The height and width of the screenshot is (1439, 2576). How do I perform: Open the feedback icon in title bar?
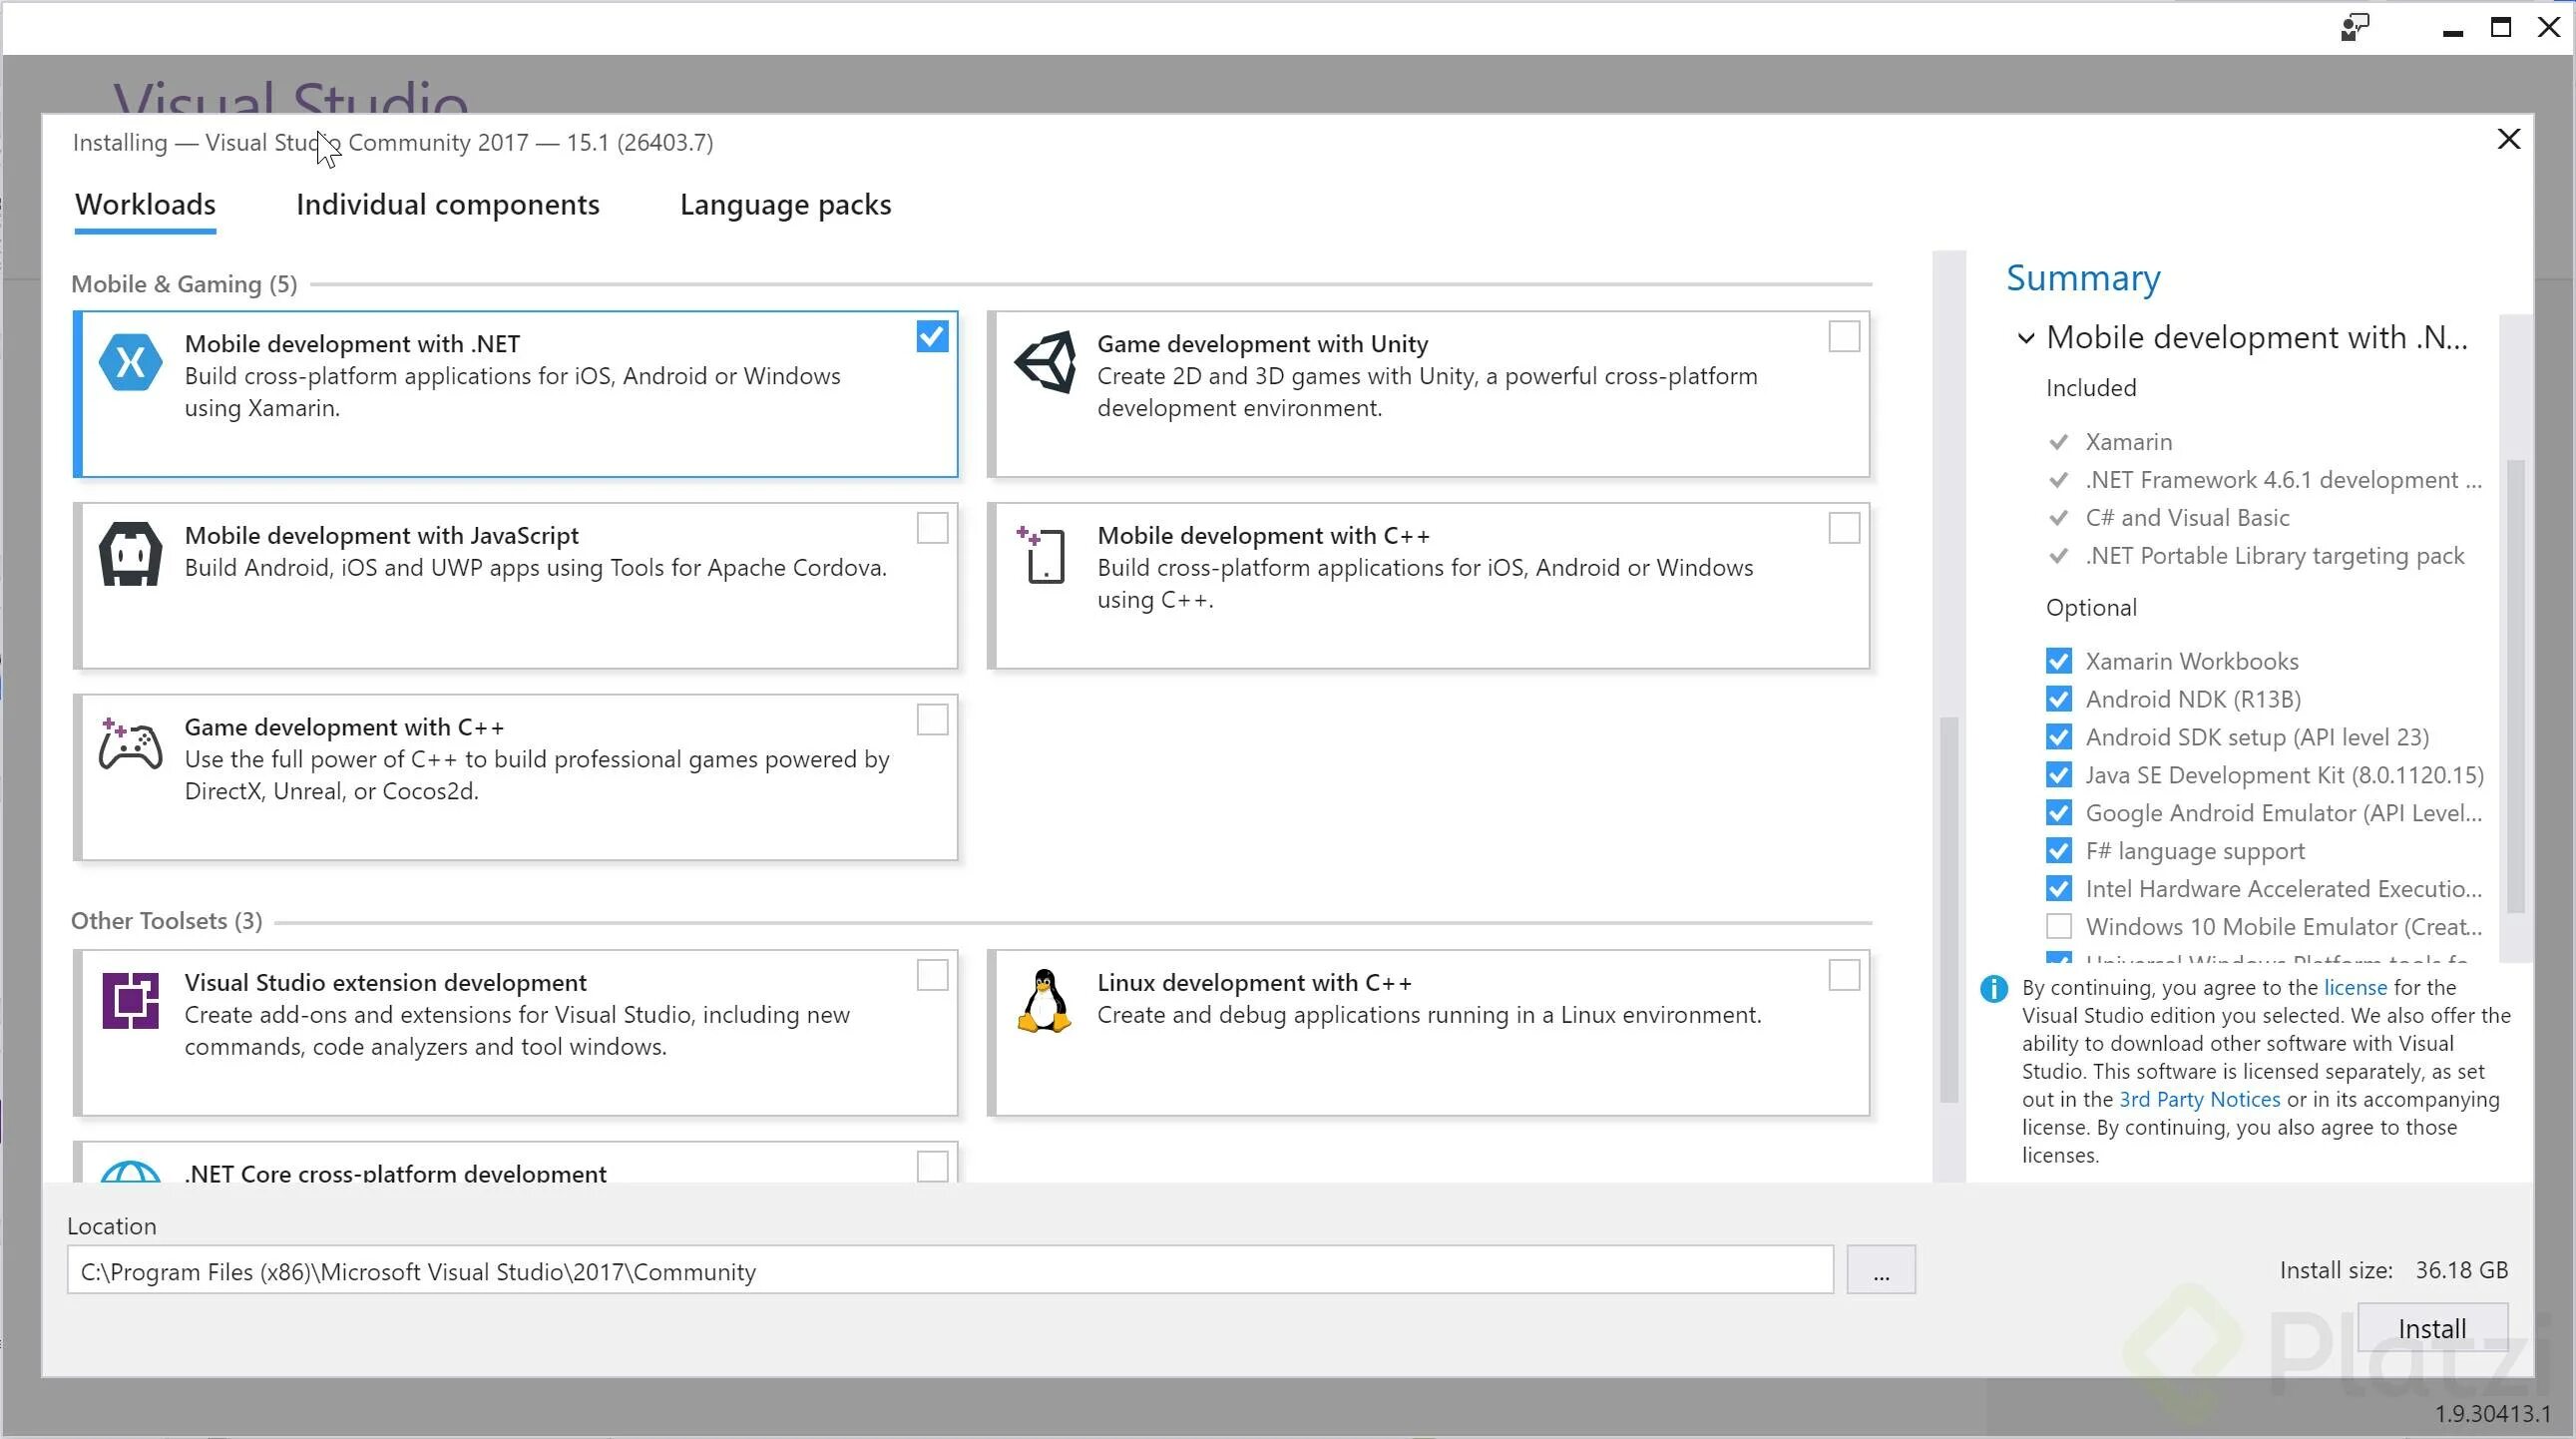pos(2355,27)
